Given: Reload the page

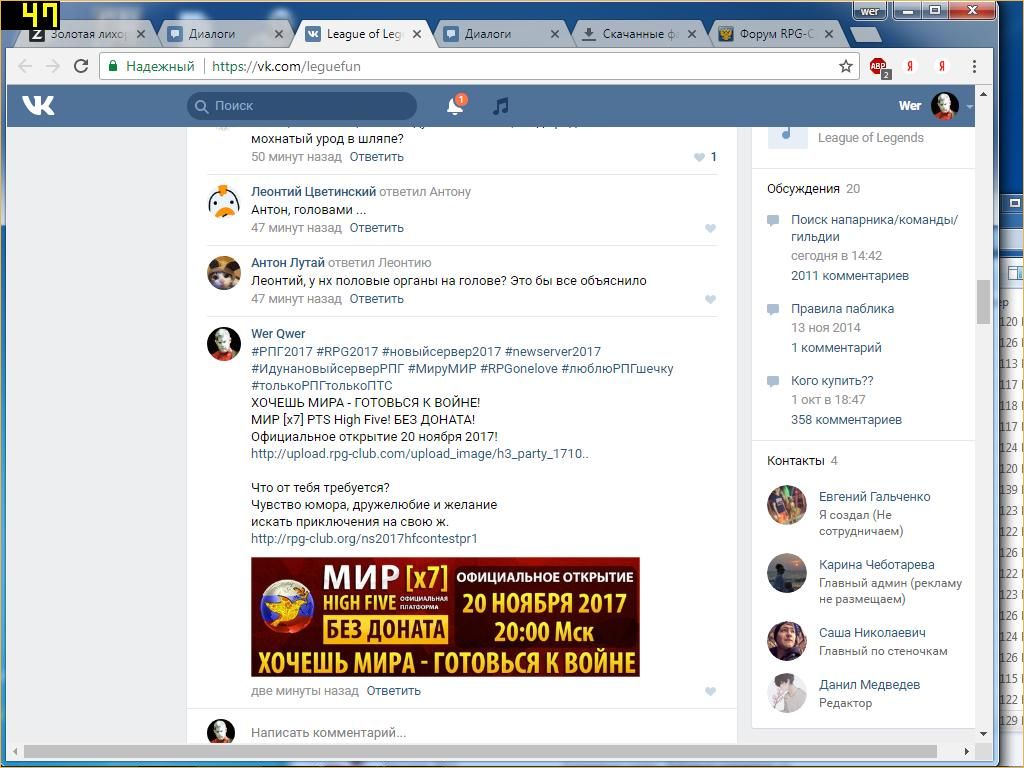Looking at the screenshot, I should click(82, 66).
